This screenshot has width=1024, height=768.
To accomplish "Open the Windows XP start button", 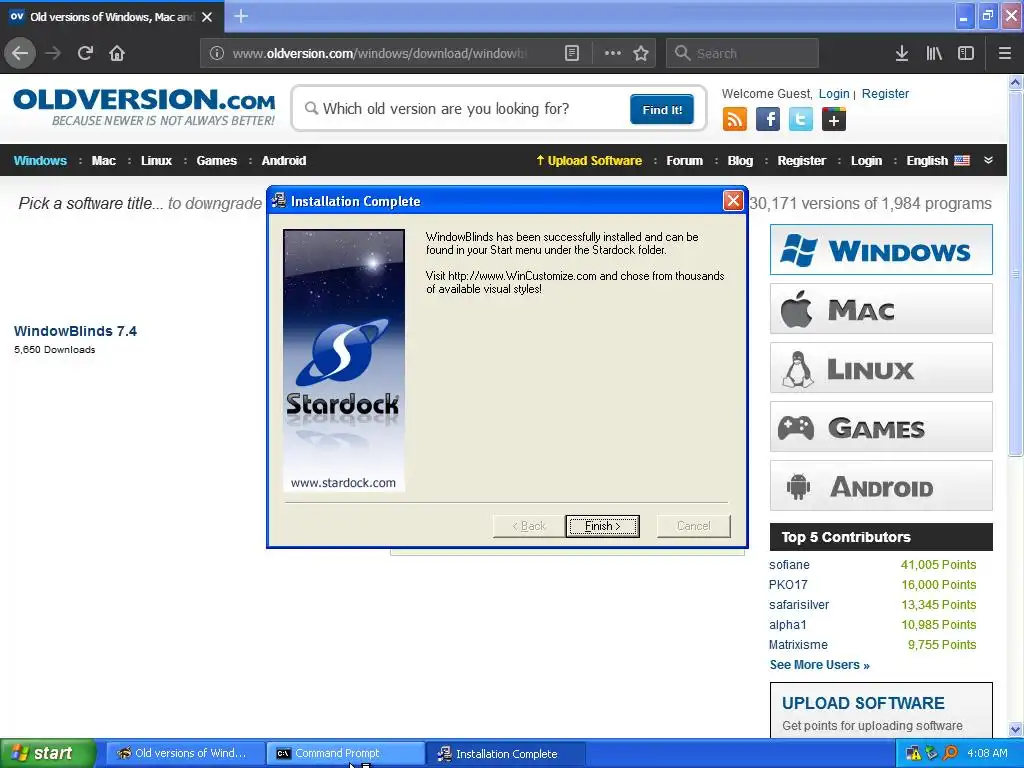I will 47,753.
